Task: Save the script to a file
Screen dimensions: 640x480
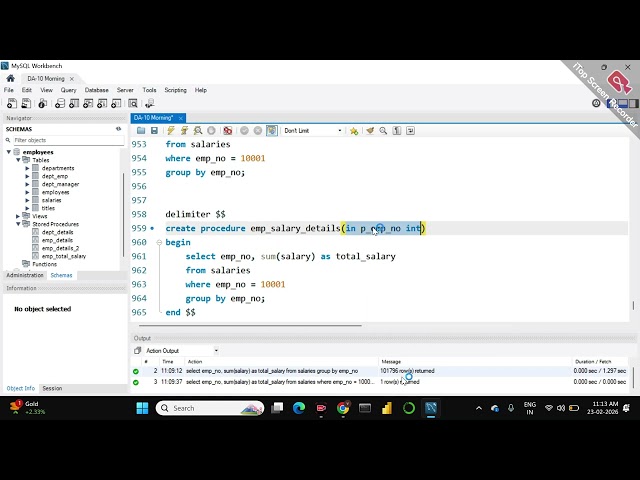Action: 154,131
